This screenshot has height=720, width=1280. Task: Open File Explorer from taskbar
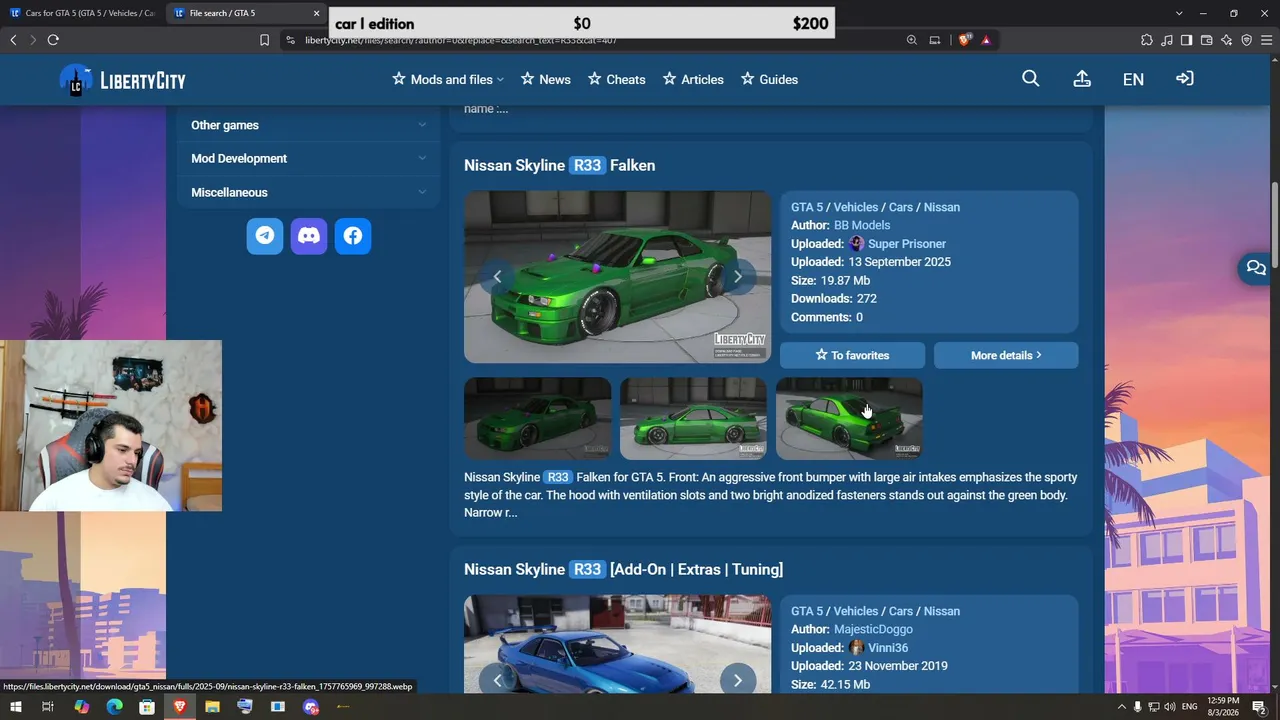click(x=212, y=707)
